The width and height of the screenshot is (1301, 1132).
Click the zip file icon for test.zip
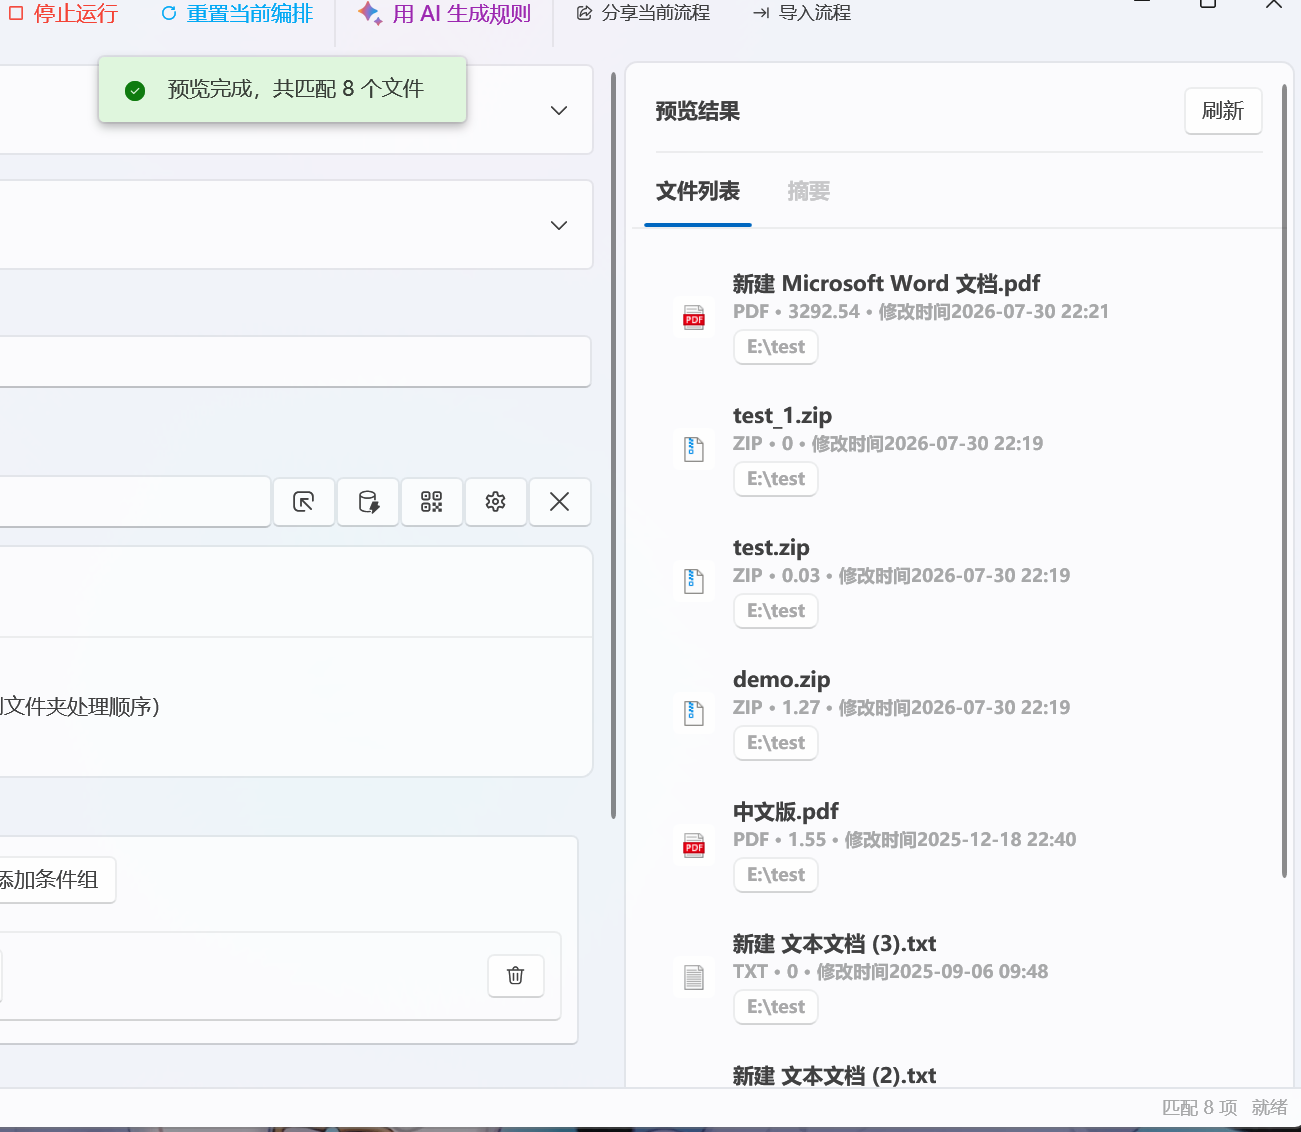pos(694,581)
